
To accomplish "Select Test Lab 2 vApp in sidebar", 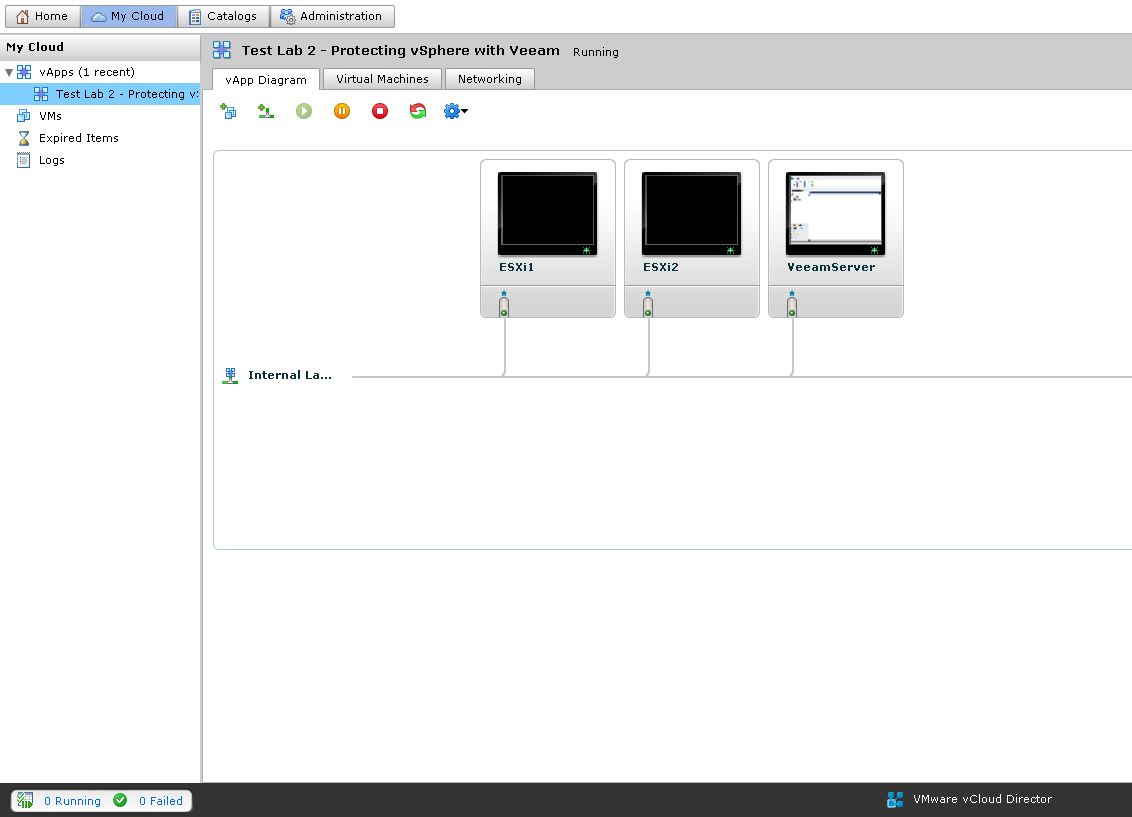I will click(x=100, y=94).
